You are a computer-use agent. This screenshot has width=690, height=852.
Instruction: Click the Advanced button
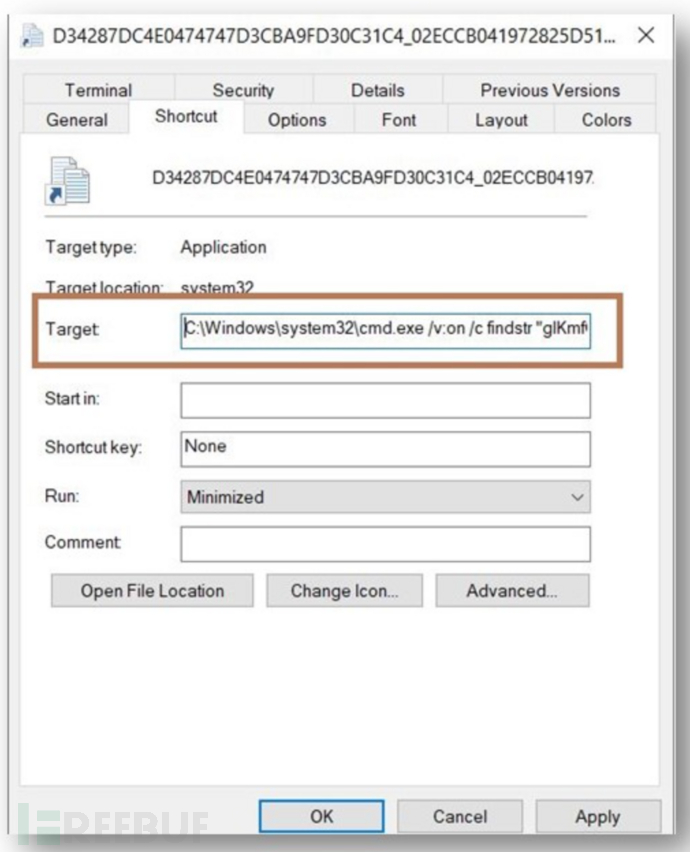coord(512,591)
